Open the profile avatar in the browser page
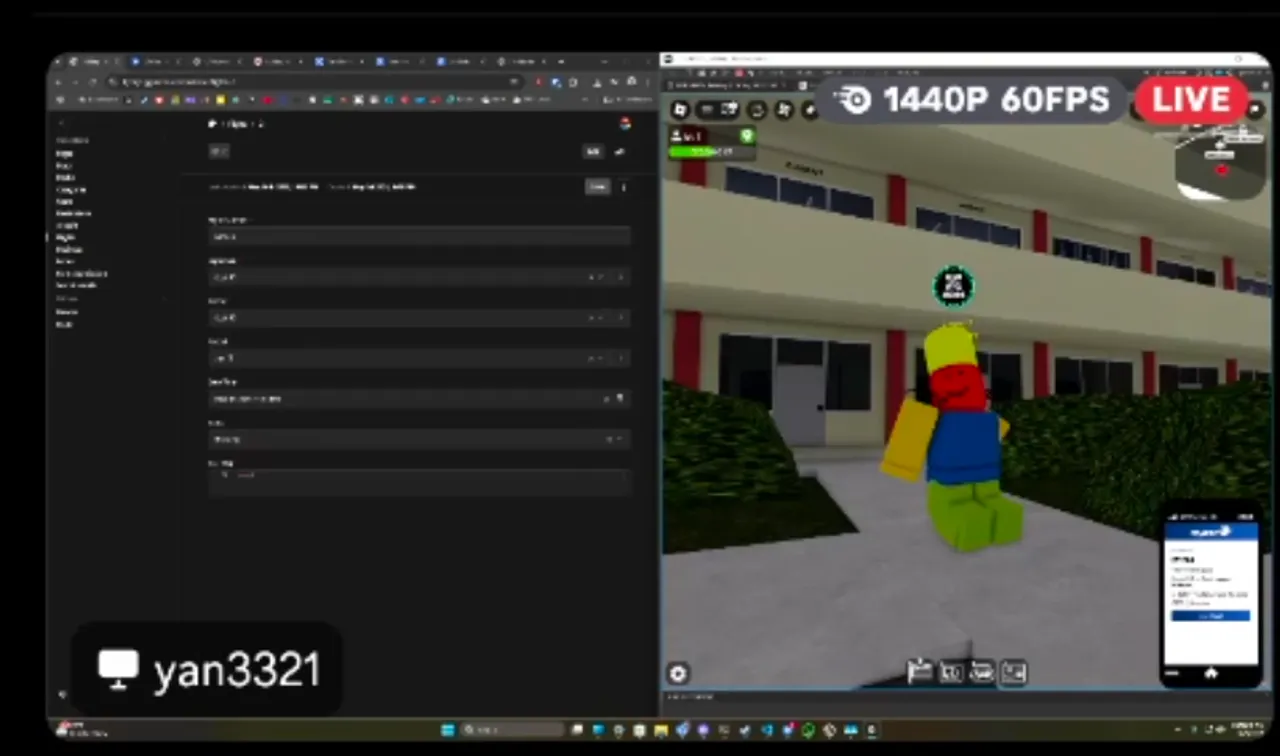The image size is (1280, 756). pyautogui.click(x=625, y=124)
